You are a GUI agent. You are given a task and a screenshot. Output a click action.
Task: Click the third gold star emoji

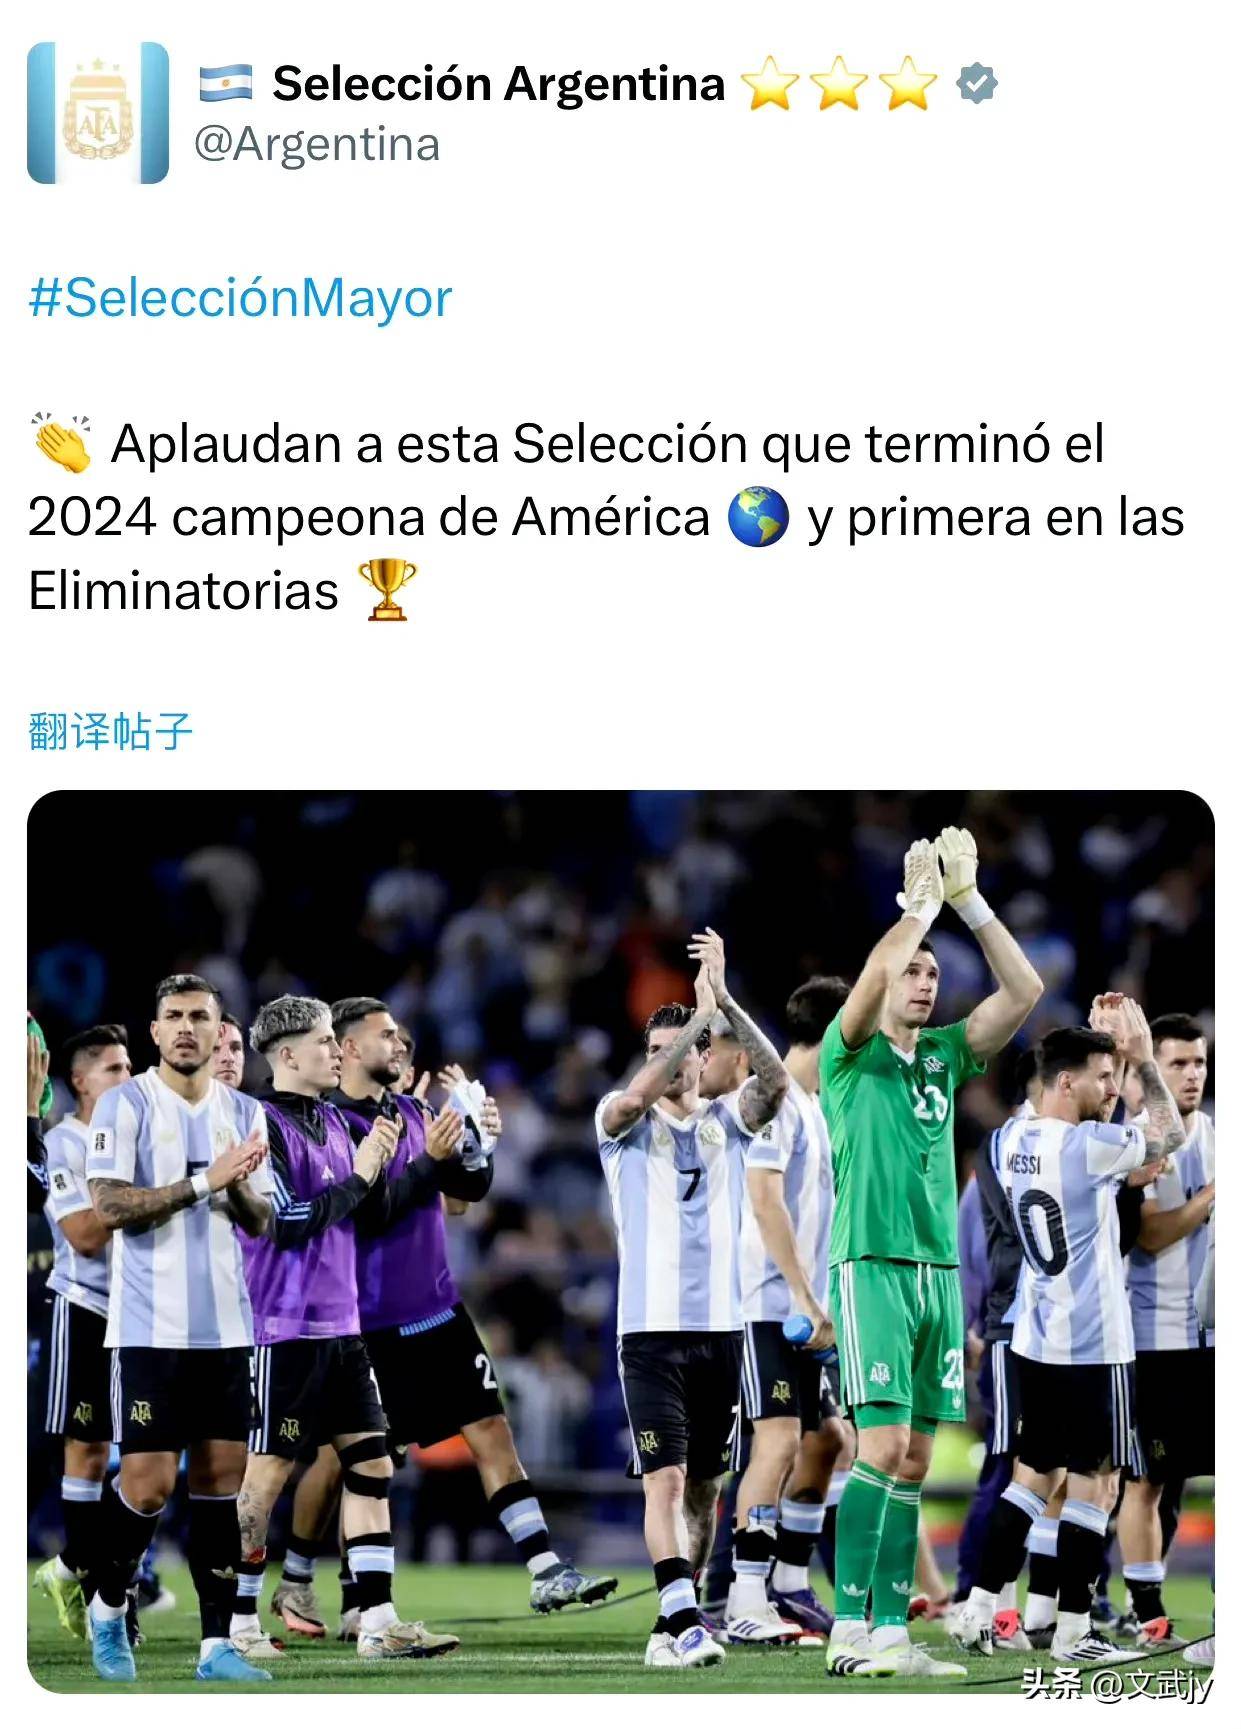(908, 83)
